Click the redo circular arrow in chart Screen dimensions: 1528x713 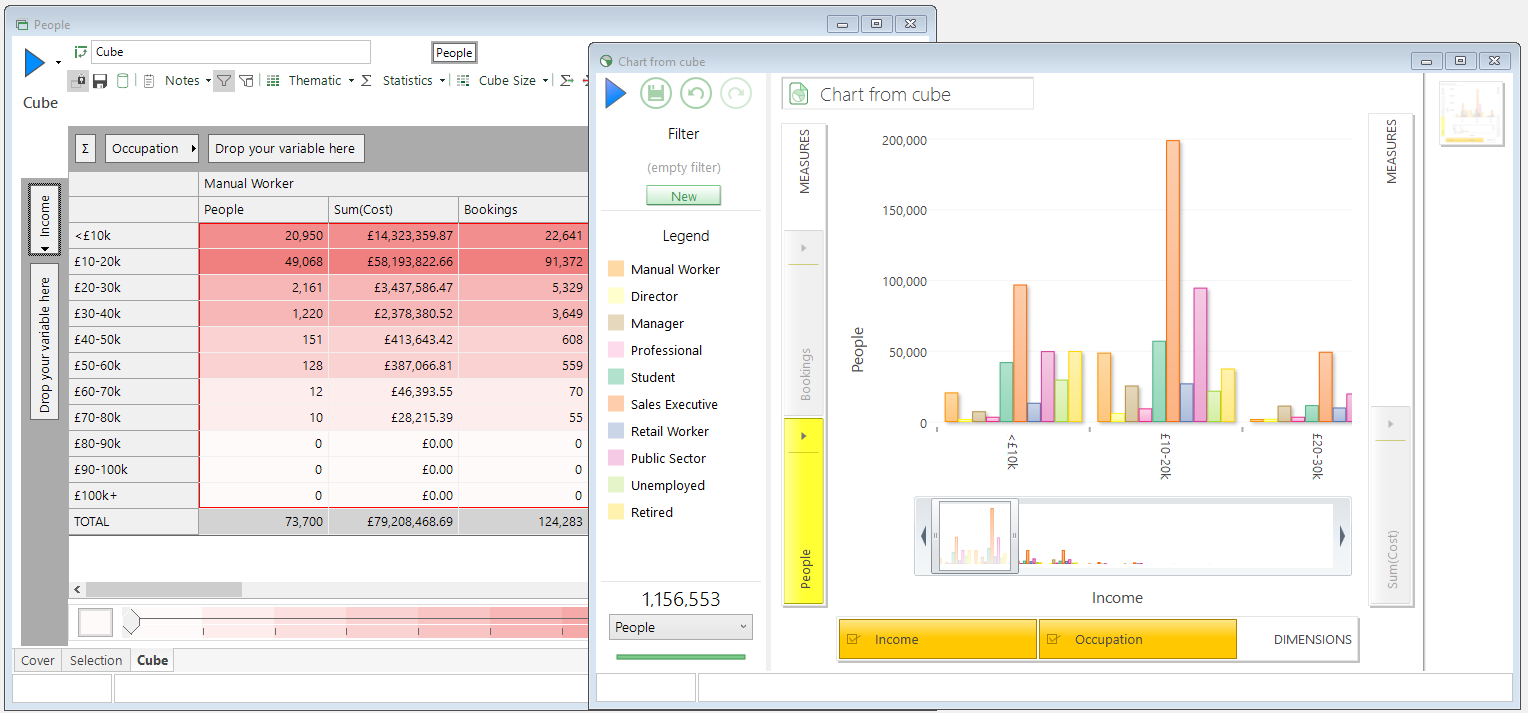pos(736,94)
